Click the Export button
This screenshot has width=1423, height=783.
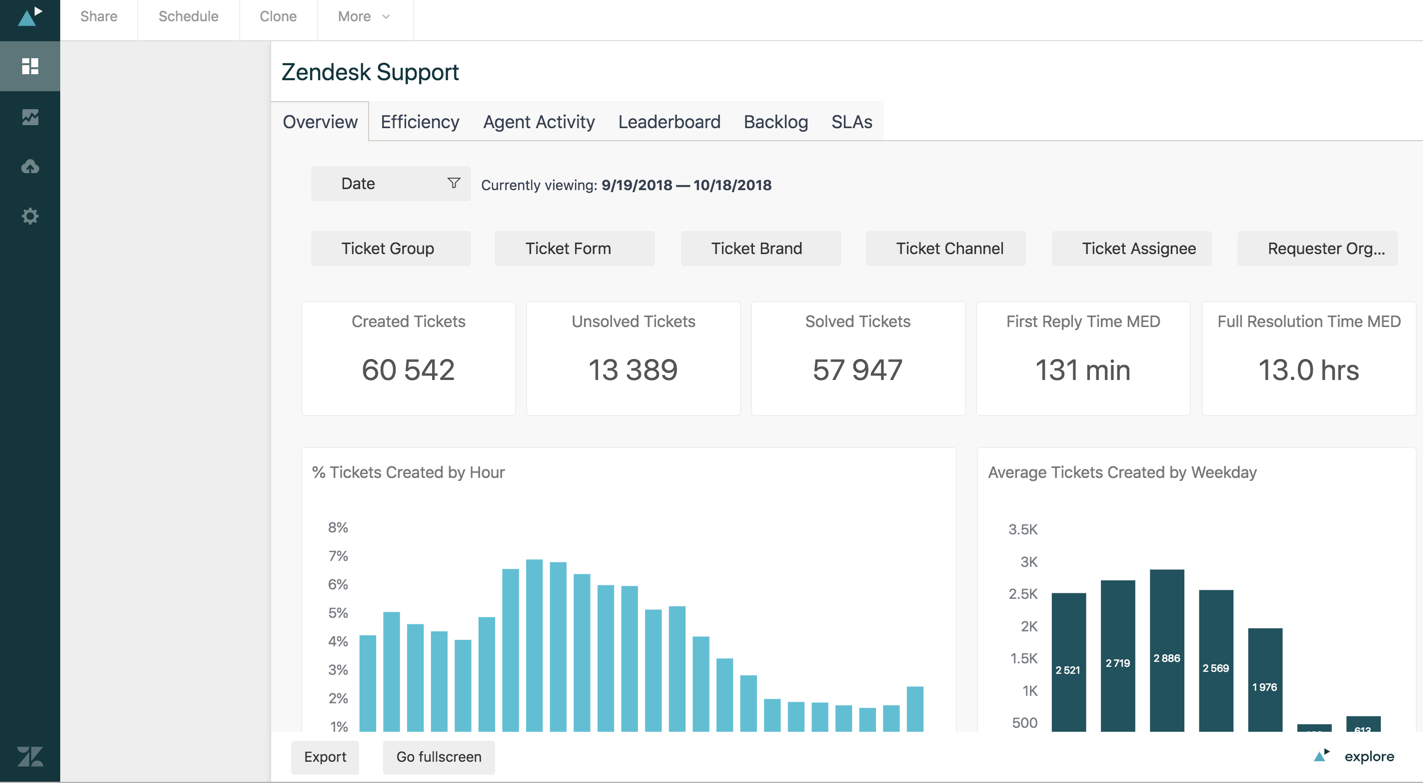(325, 757)
